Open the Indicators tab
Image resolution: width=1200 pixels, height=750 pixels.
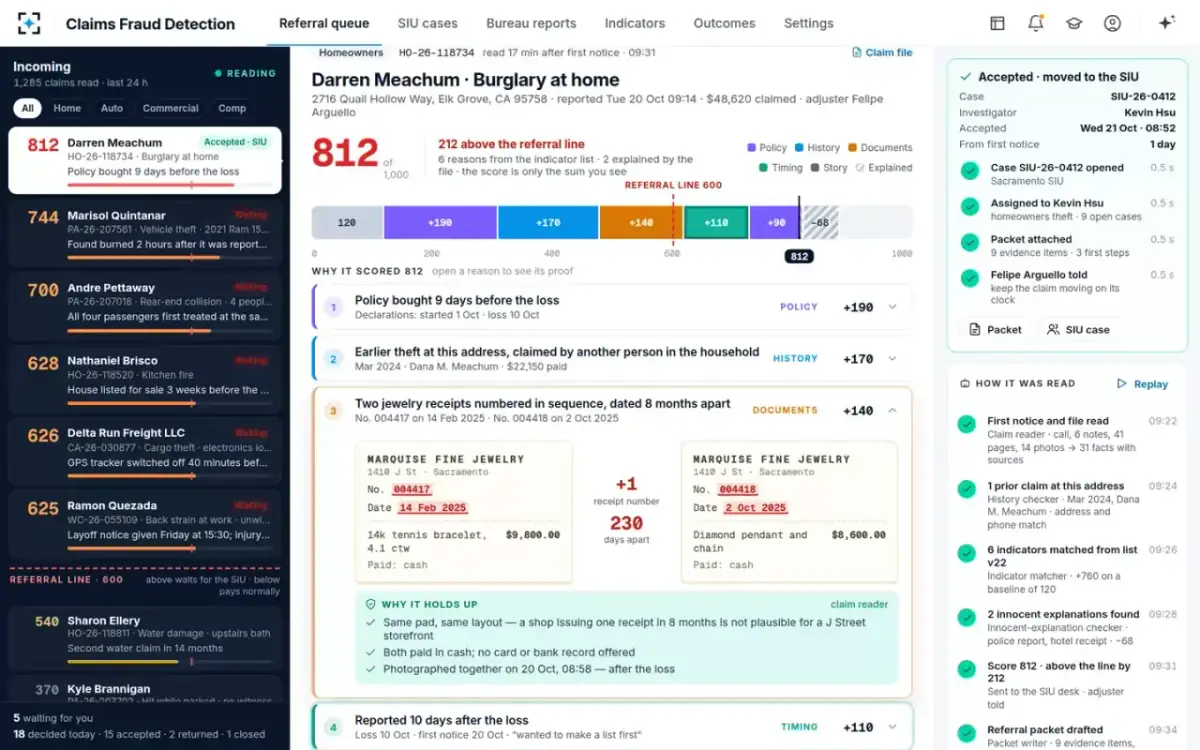[x=635, y=23]
